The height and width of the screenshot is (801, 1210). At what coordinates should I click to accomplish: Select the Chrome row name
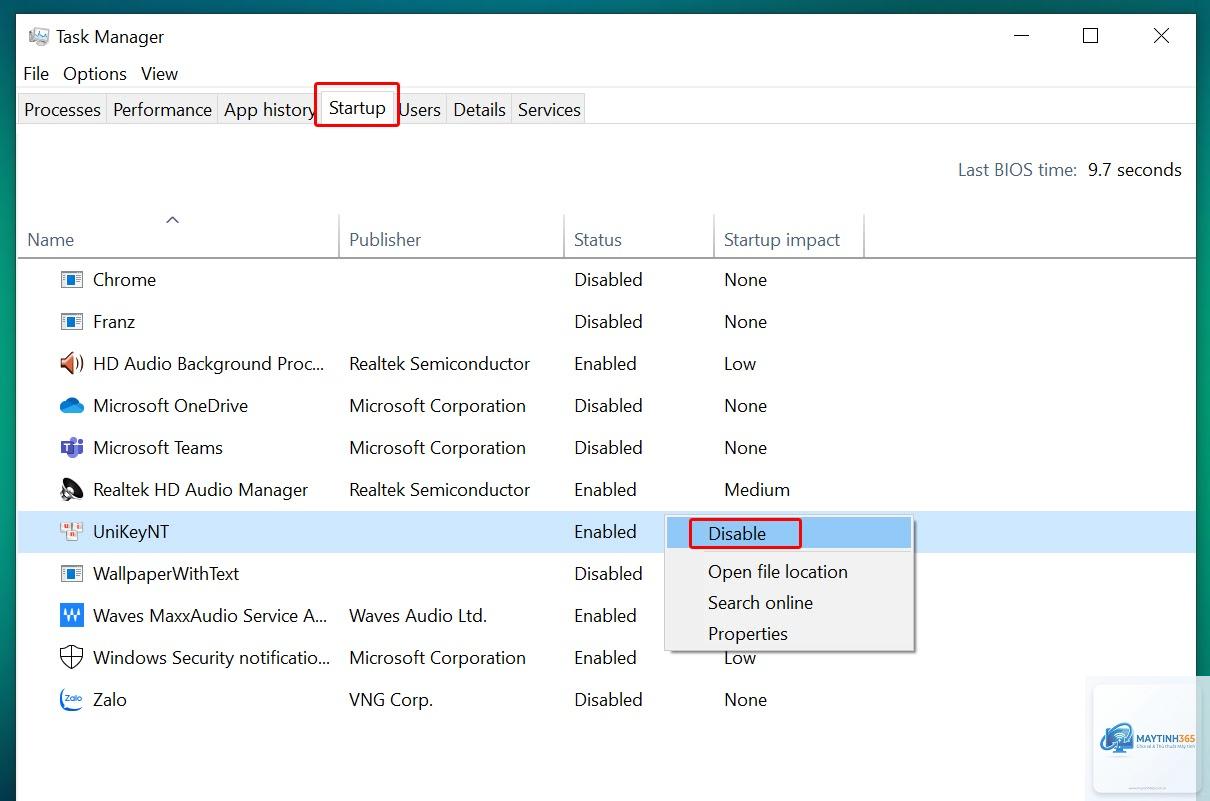pyautogui.click(x=124, y=280)
